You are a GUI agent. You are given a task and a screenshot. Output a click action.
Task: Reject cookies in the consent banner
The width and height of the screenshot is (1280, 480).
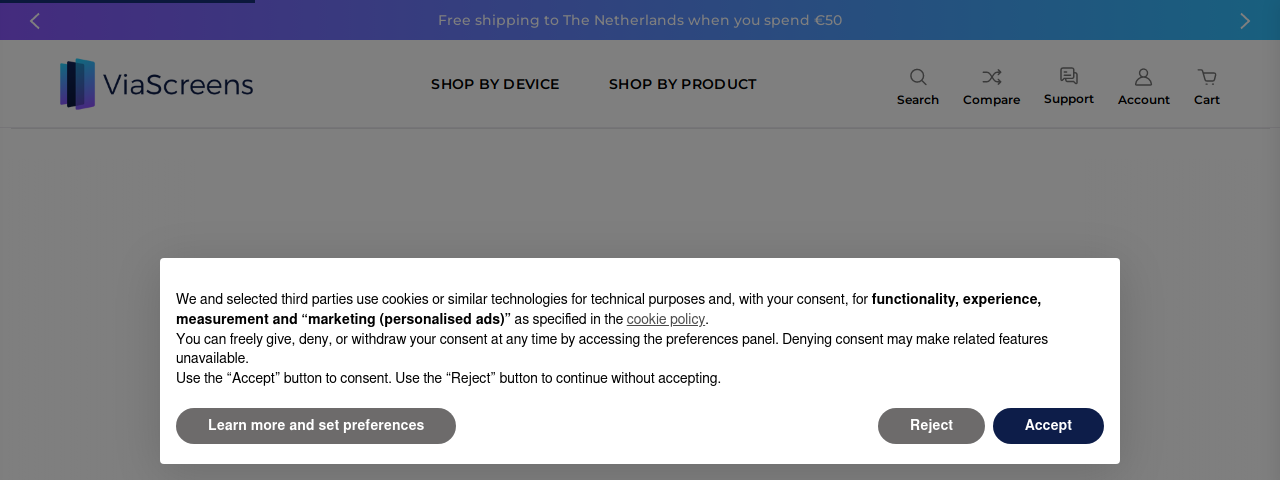click(931, 426)
